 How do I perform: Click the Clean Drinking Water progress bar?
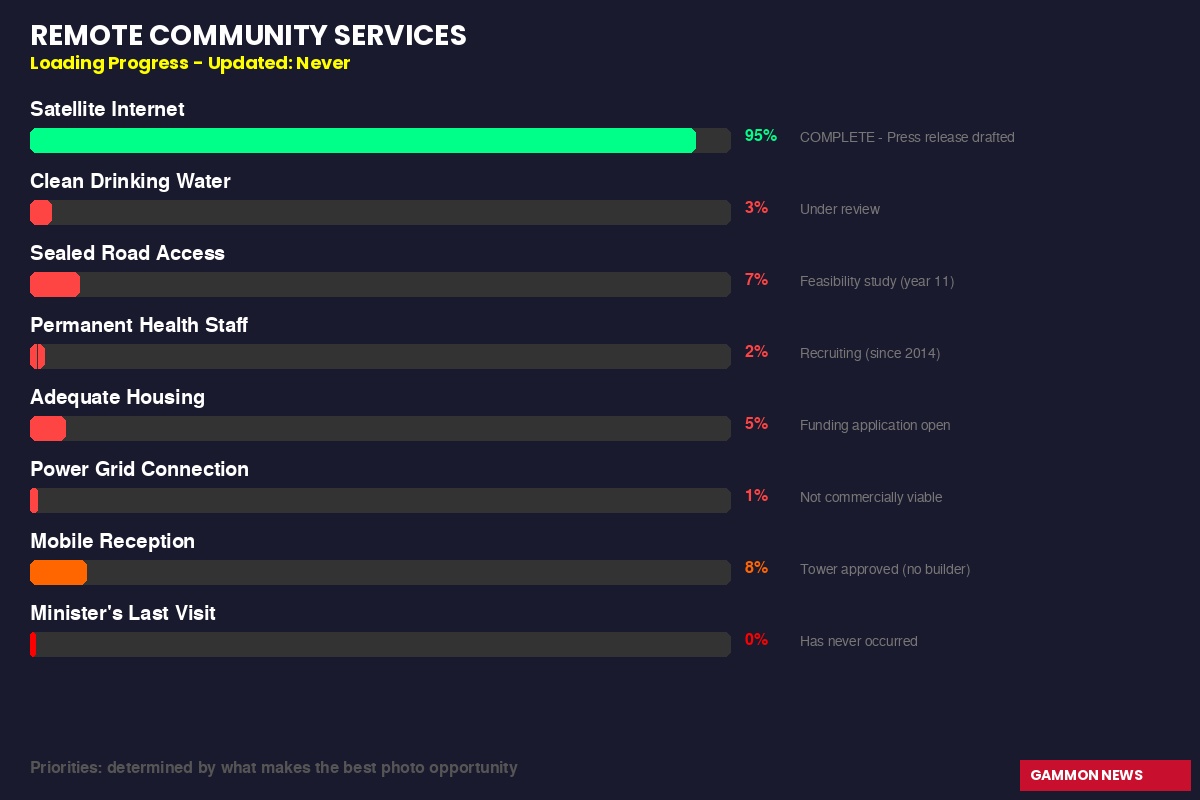pos(380,213)
